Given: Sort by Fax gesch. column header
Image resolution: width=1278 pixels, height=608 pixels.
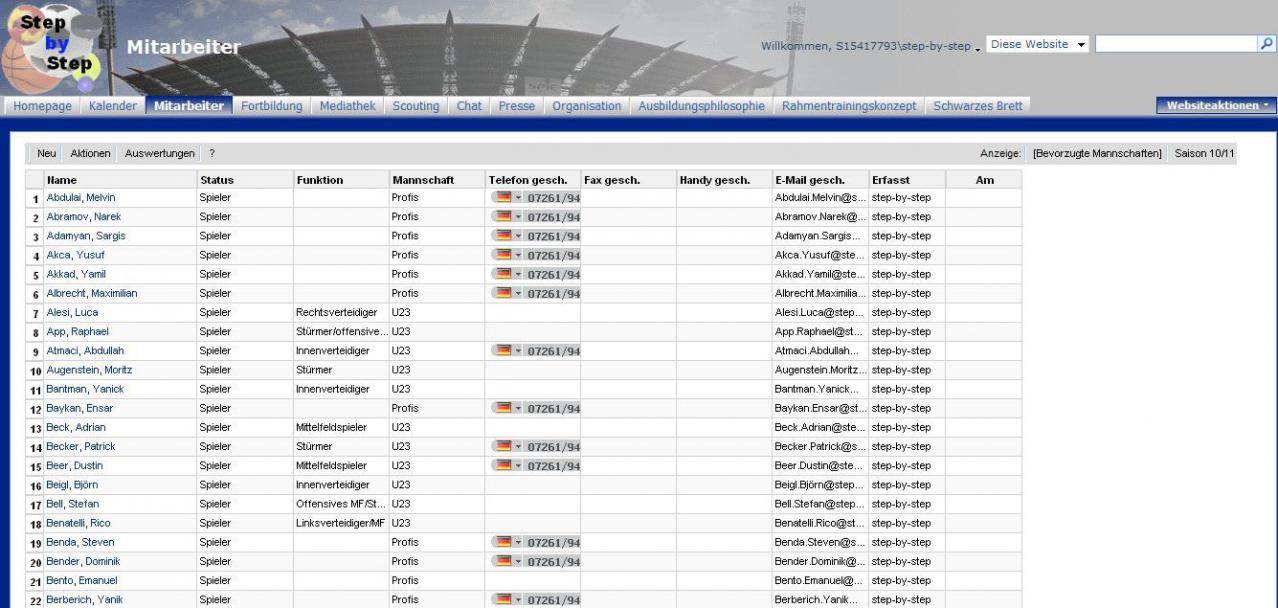Looking at the screenshot, I should point(612,180).
